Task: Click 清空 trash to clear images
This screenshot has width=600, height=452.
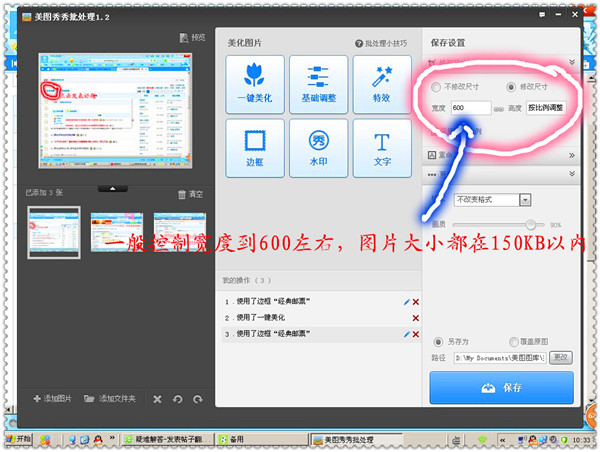Action: (190, 194)
